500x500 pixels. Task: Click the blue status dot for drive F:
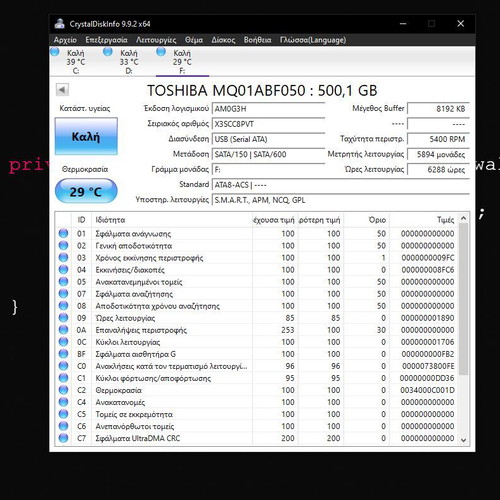[x=161, y=52]
